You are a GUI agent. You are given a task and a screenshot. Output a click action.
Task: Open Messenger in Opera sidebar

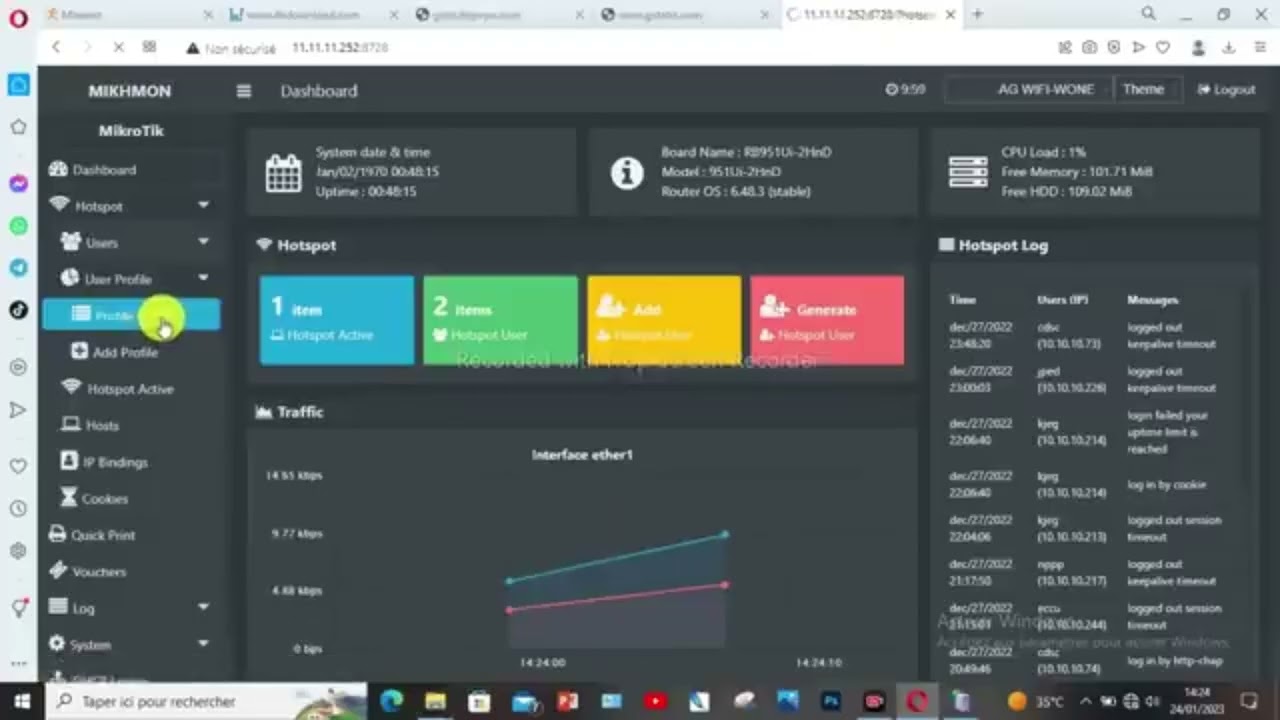pos(18,184)
